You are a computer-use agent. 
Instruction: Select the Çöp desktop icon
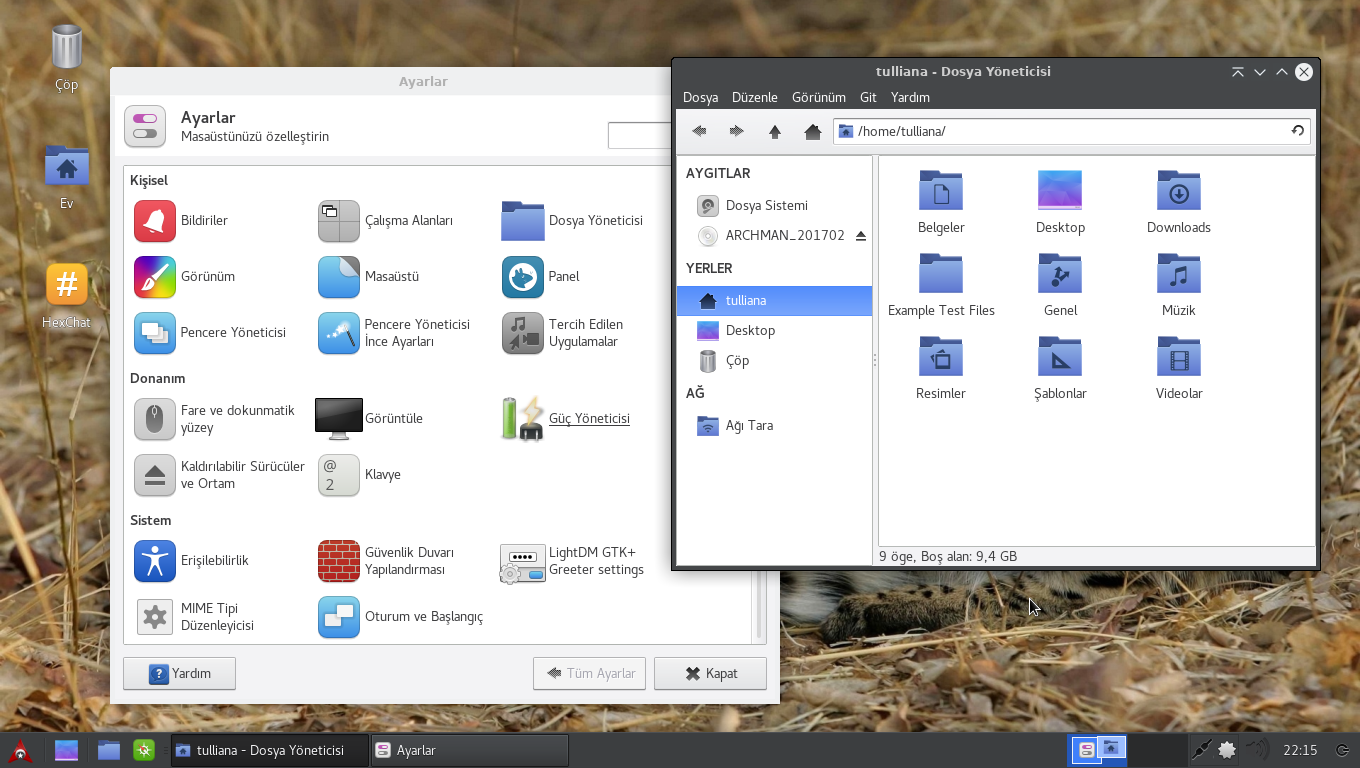(x=66, y=59)
